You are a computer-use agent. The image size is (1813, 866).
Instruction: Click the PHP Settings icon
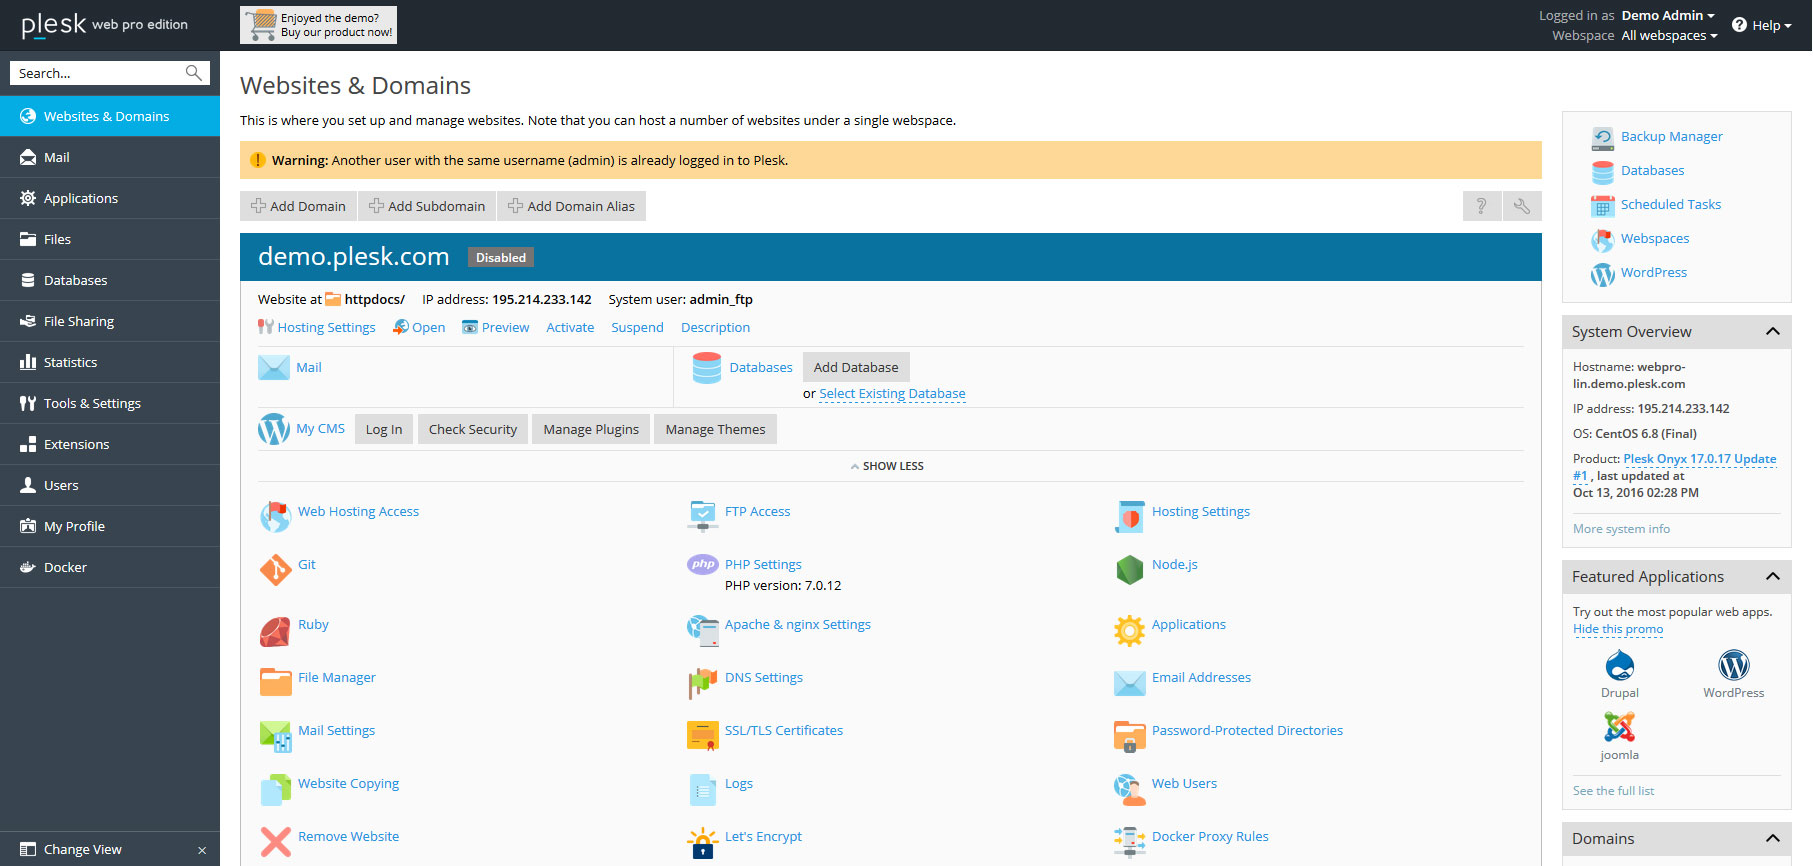coord(703,564)
